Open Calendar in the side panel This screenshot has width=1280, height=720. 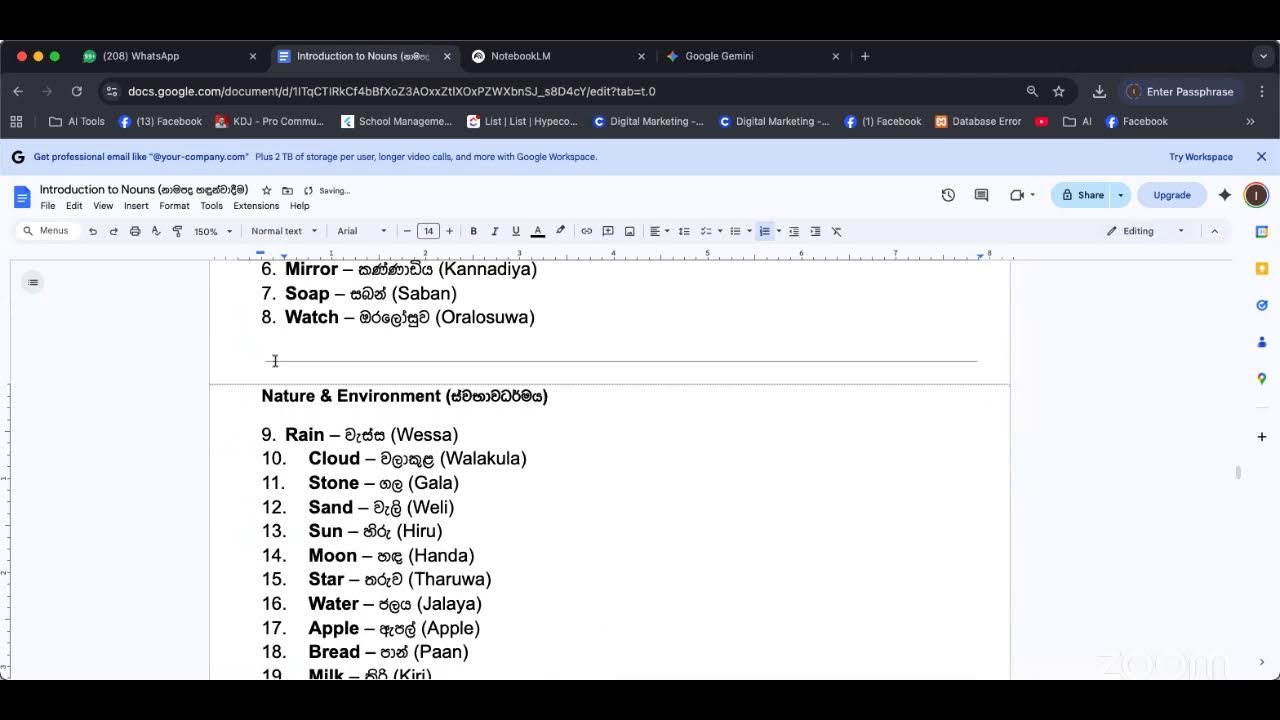[1261, 232]
